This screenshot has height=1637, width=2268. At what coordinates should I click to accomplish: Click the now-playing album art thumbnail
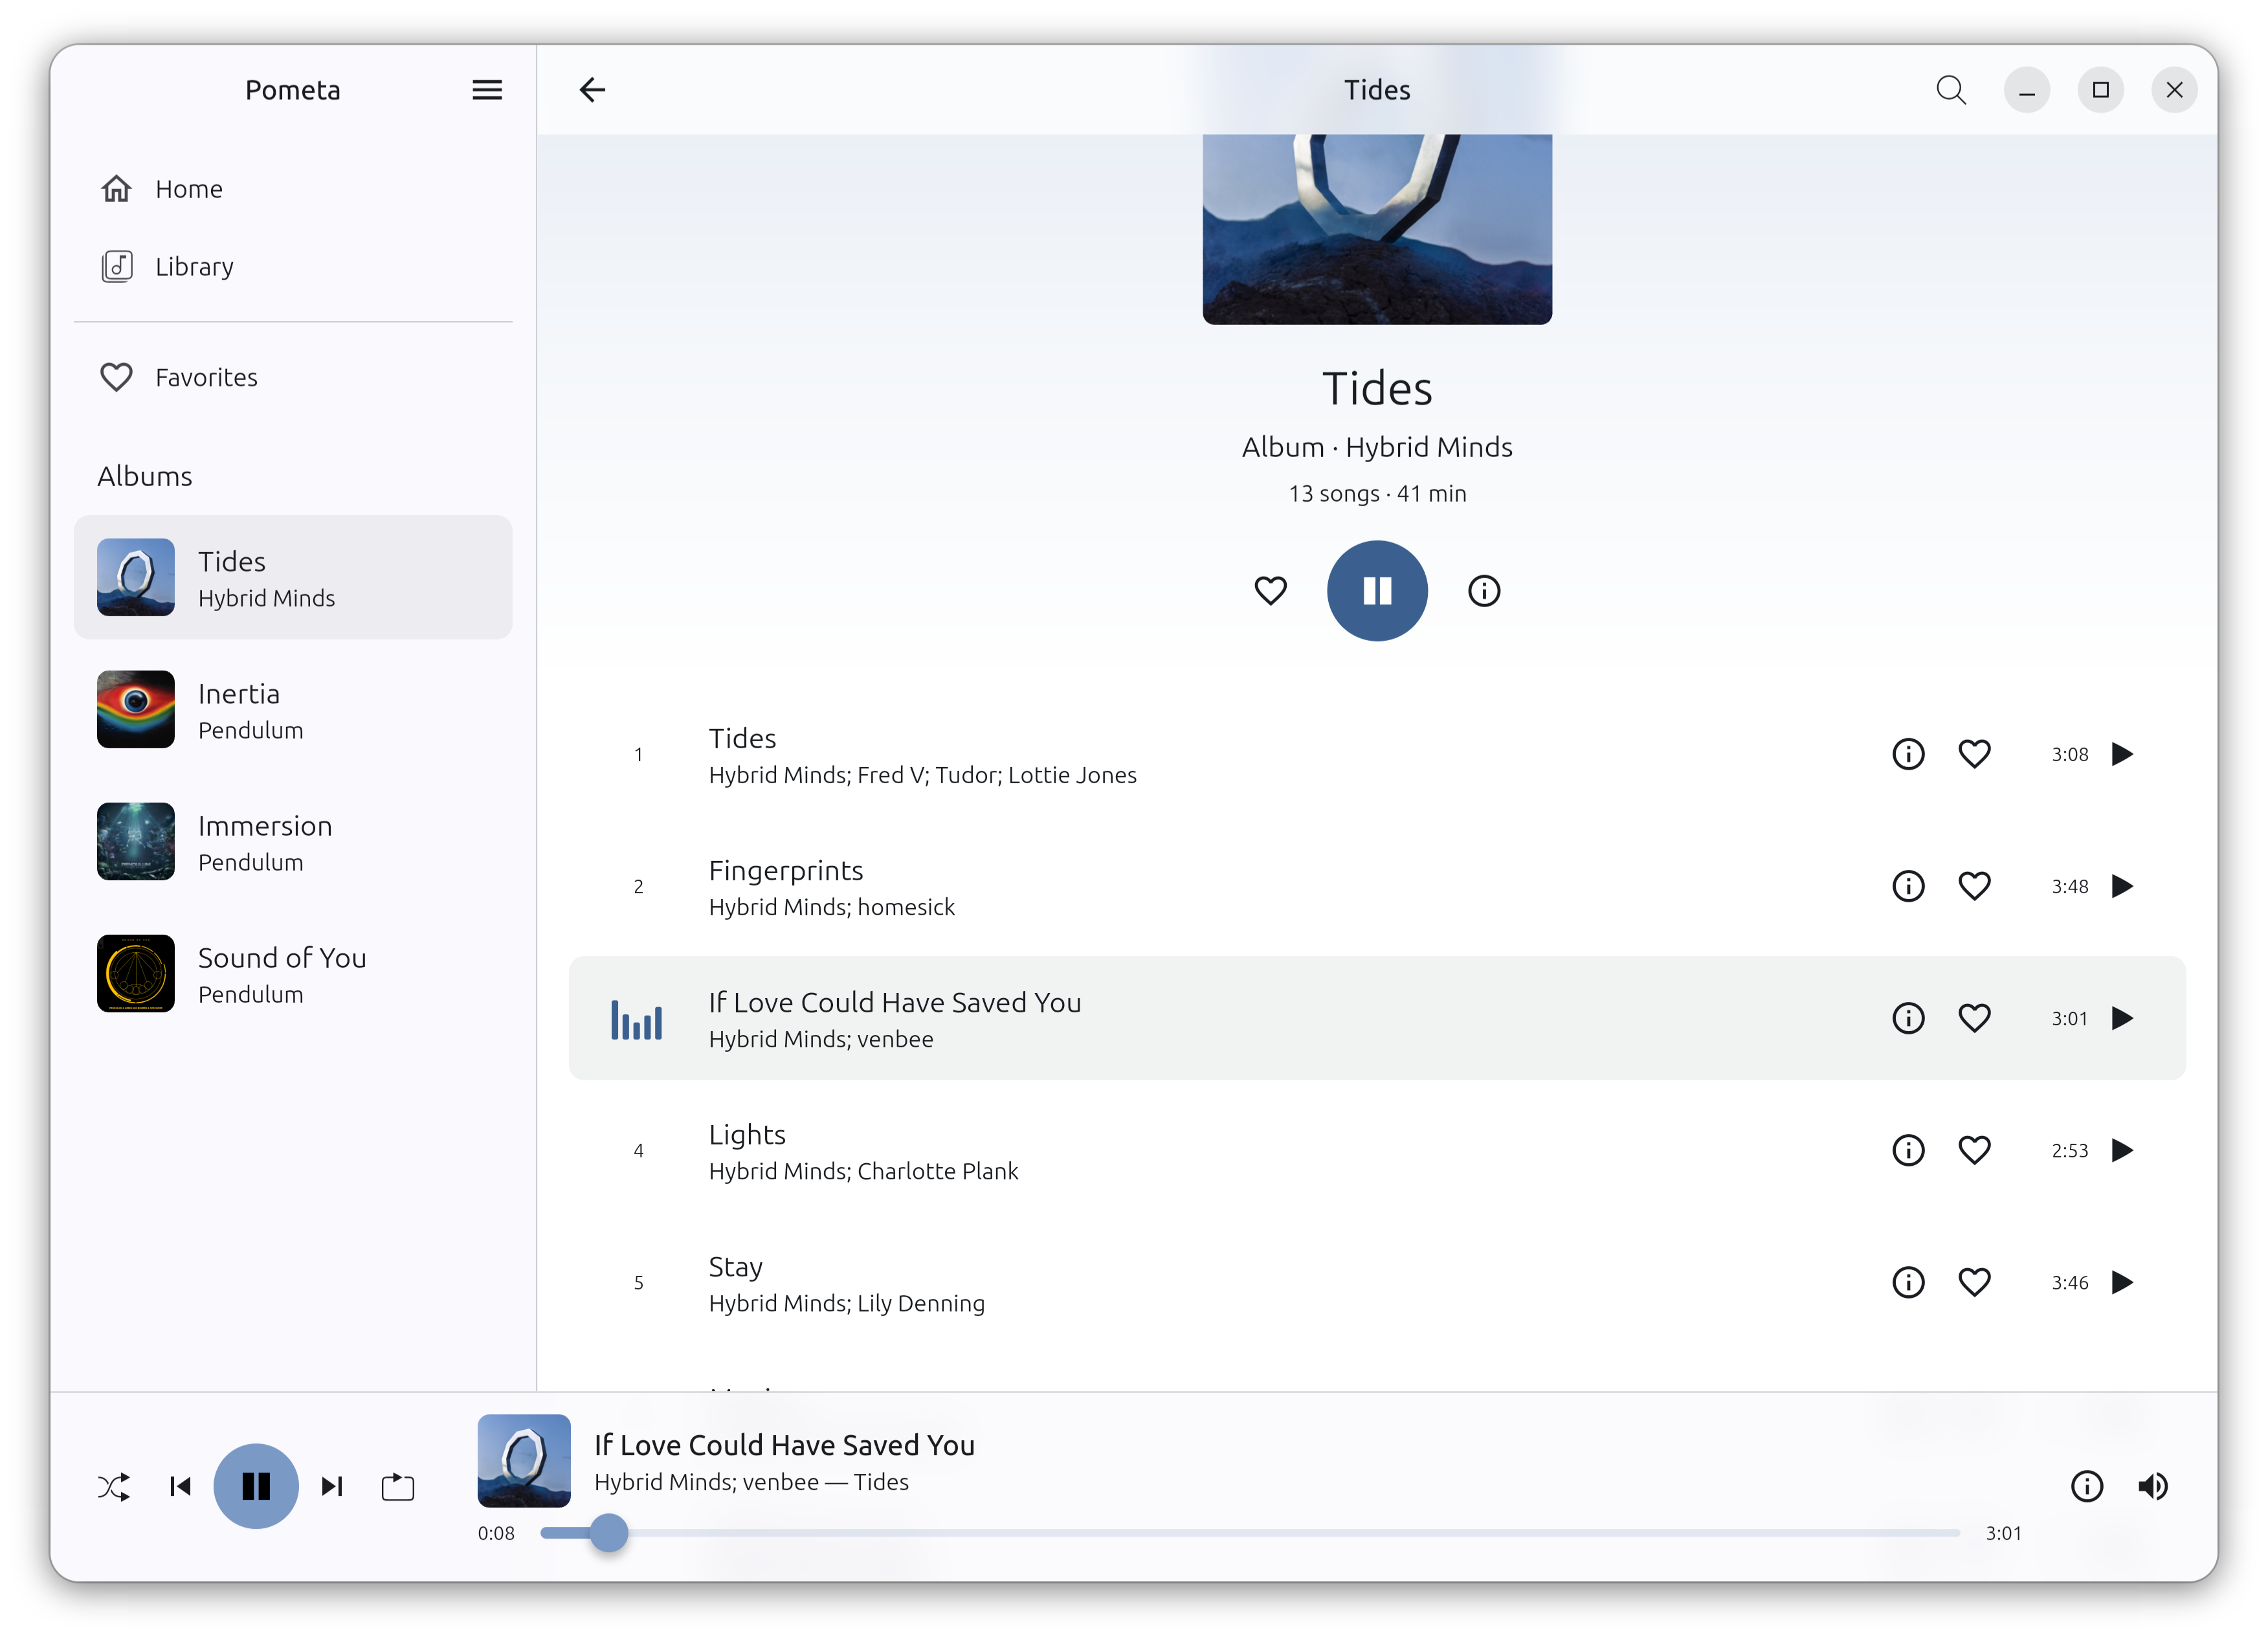524,1461
